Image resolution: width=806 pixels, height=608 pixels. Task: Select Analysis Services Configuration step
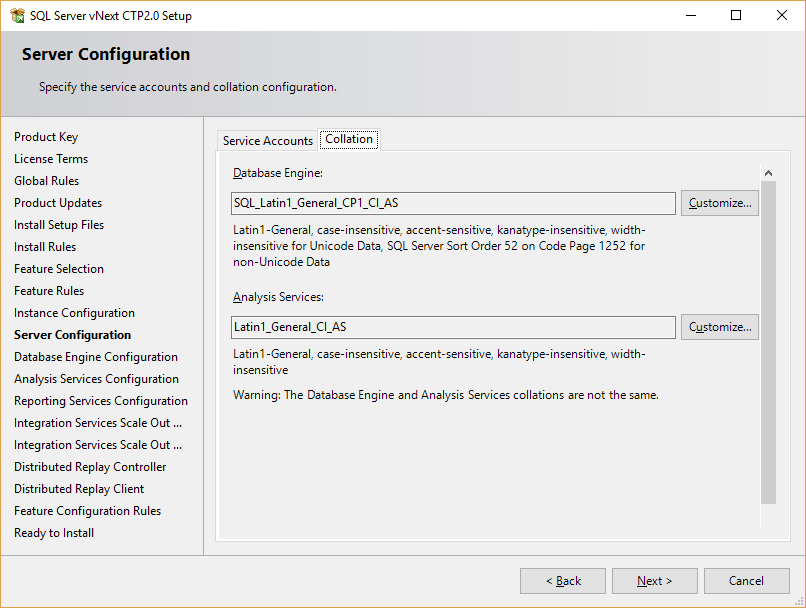pyautogui.click(x=96, y=379)
